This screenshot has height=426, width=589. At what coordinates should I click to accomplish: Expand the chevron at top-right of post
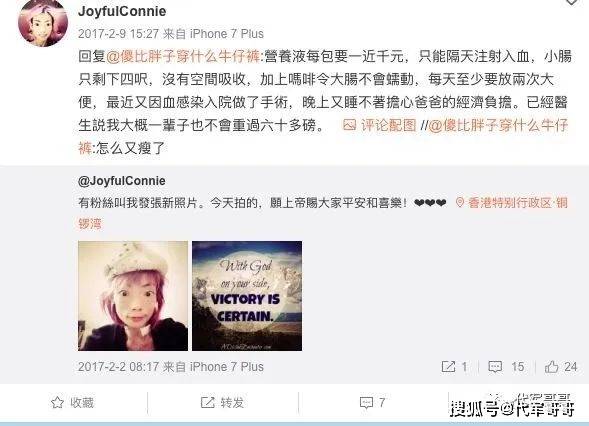[571, 2]
